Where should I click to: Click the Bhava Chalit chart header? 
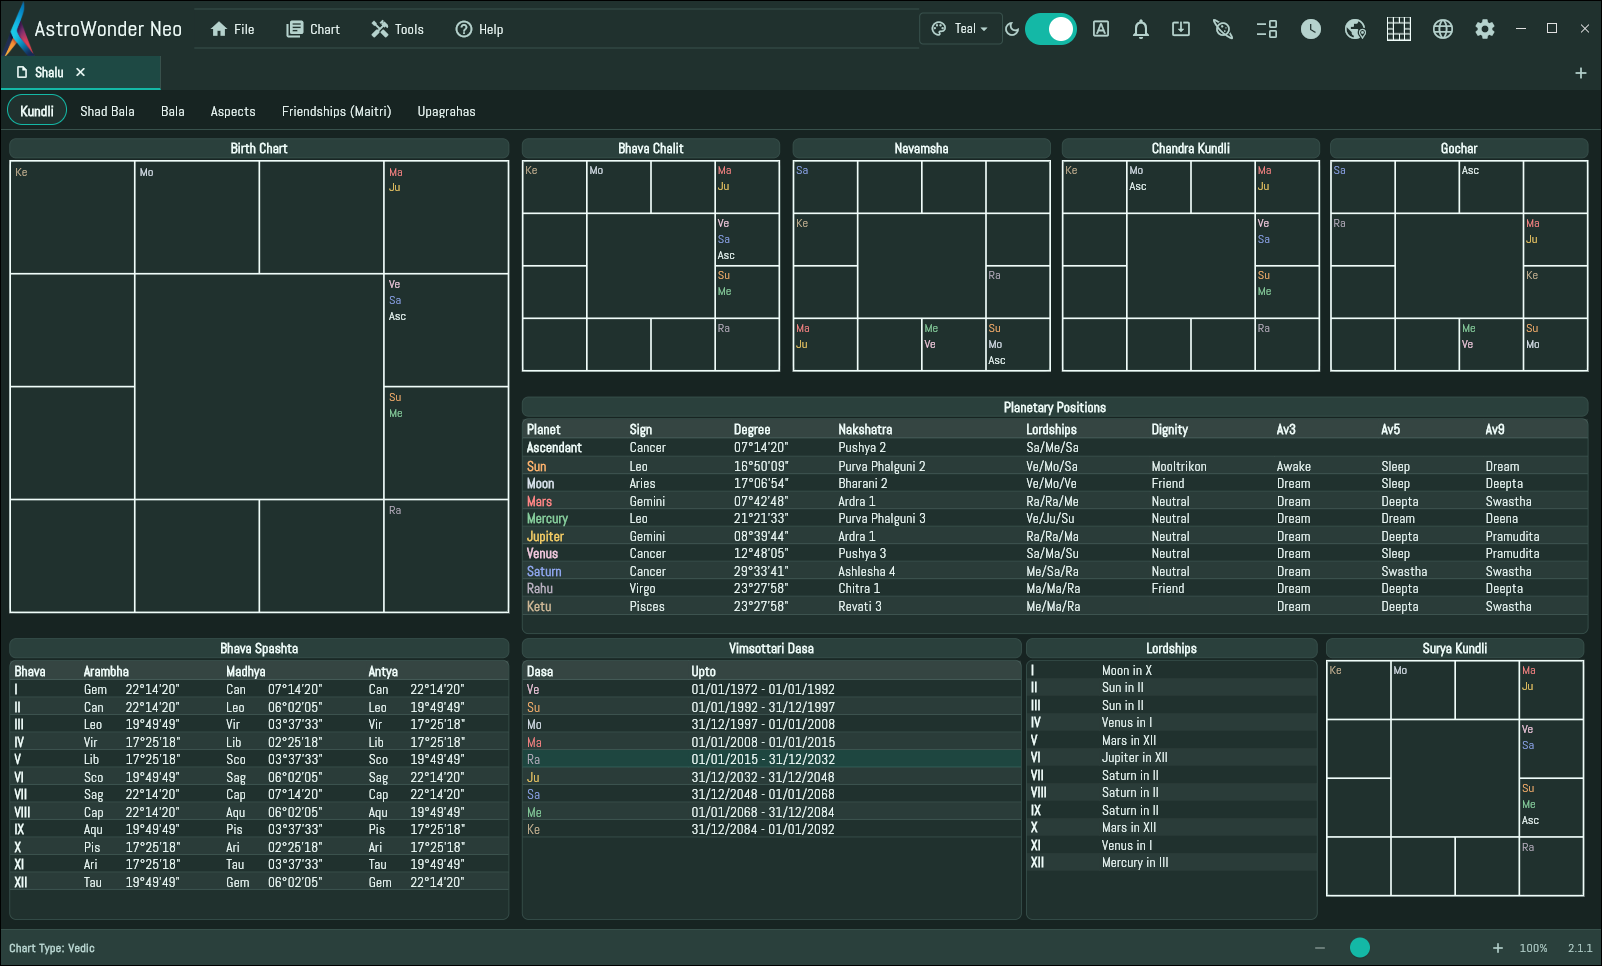tap(651, 148)
